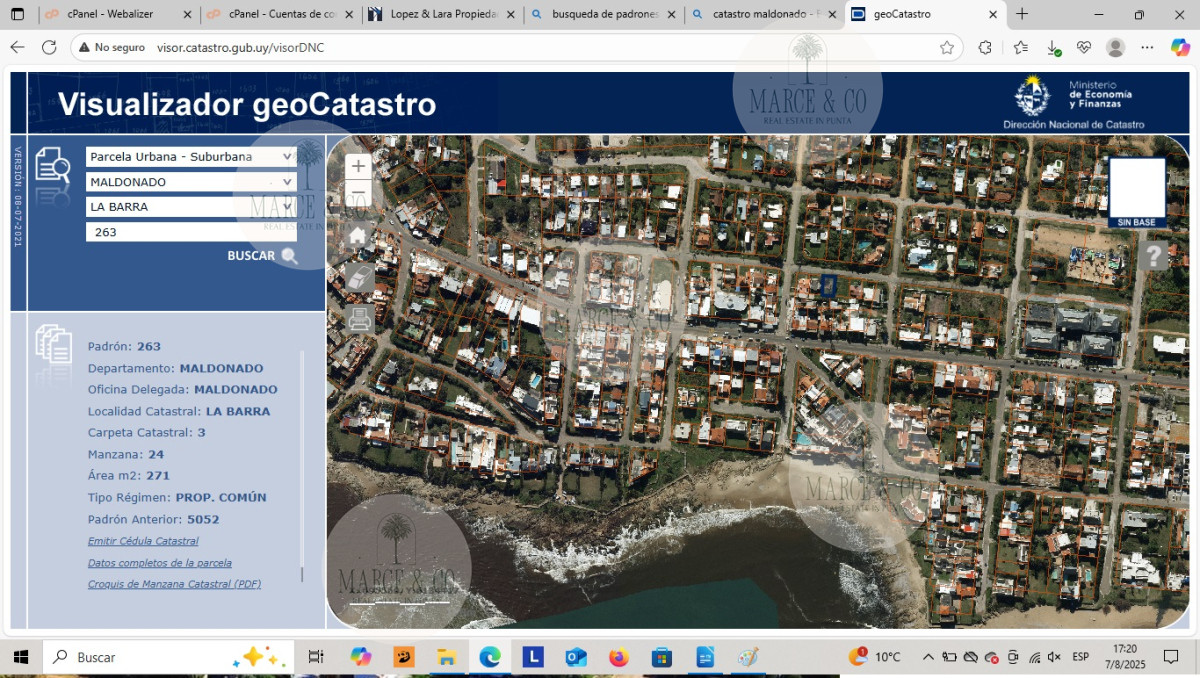The width and height of the screenshot is (1200, 678).
Task: Open browser downloads icon
Action: pyautogui.click(x=1053, y=48)
